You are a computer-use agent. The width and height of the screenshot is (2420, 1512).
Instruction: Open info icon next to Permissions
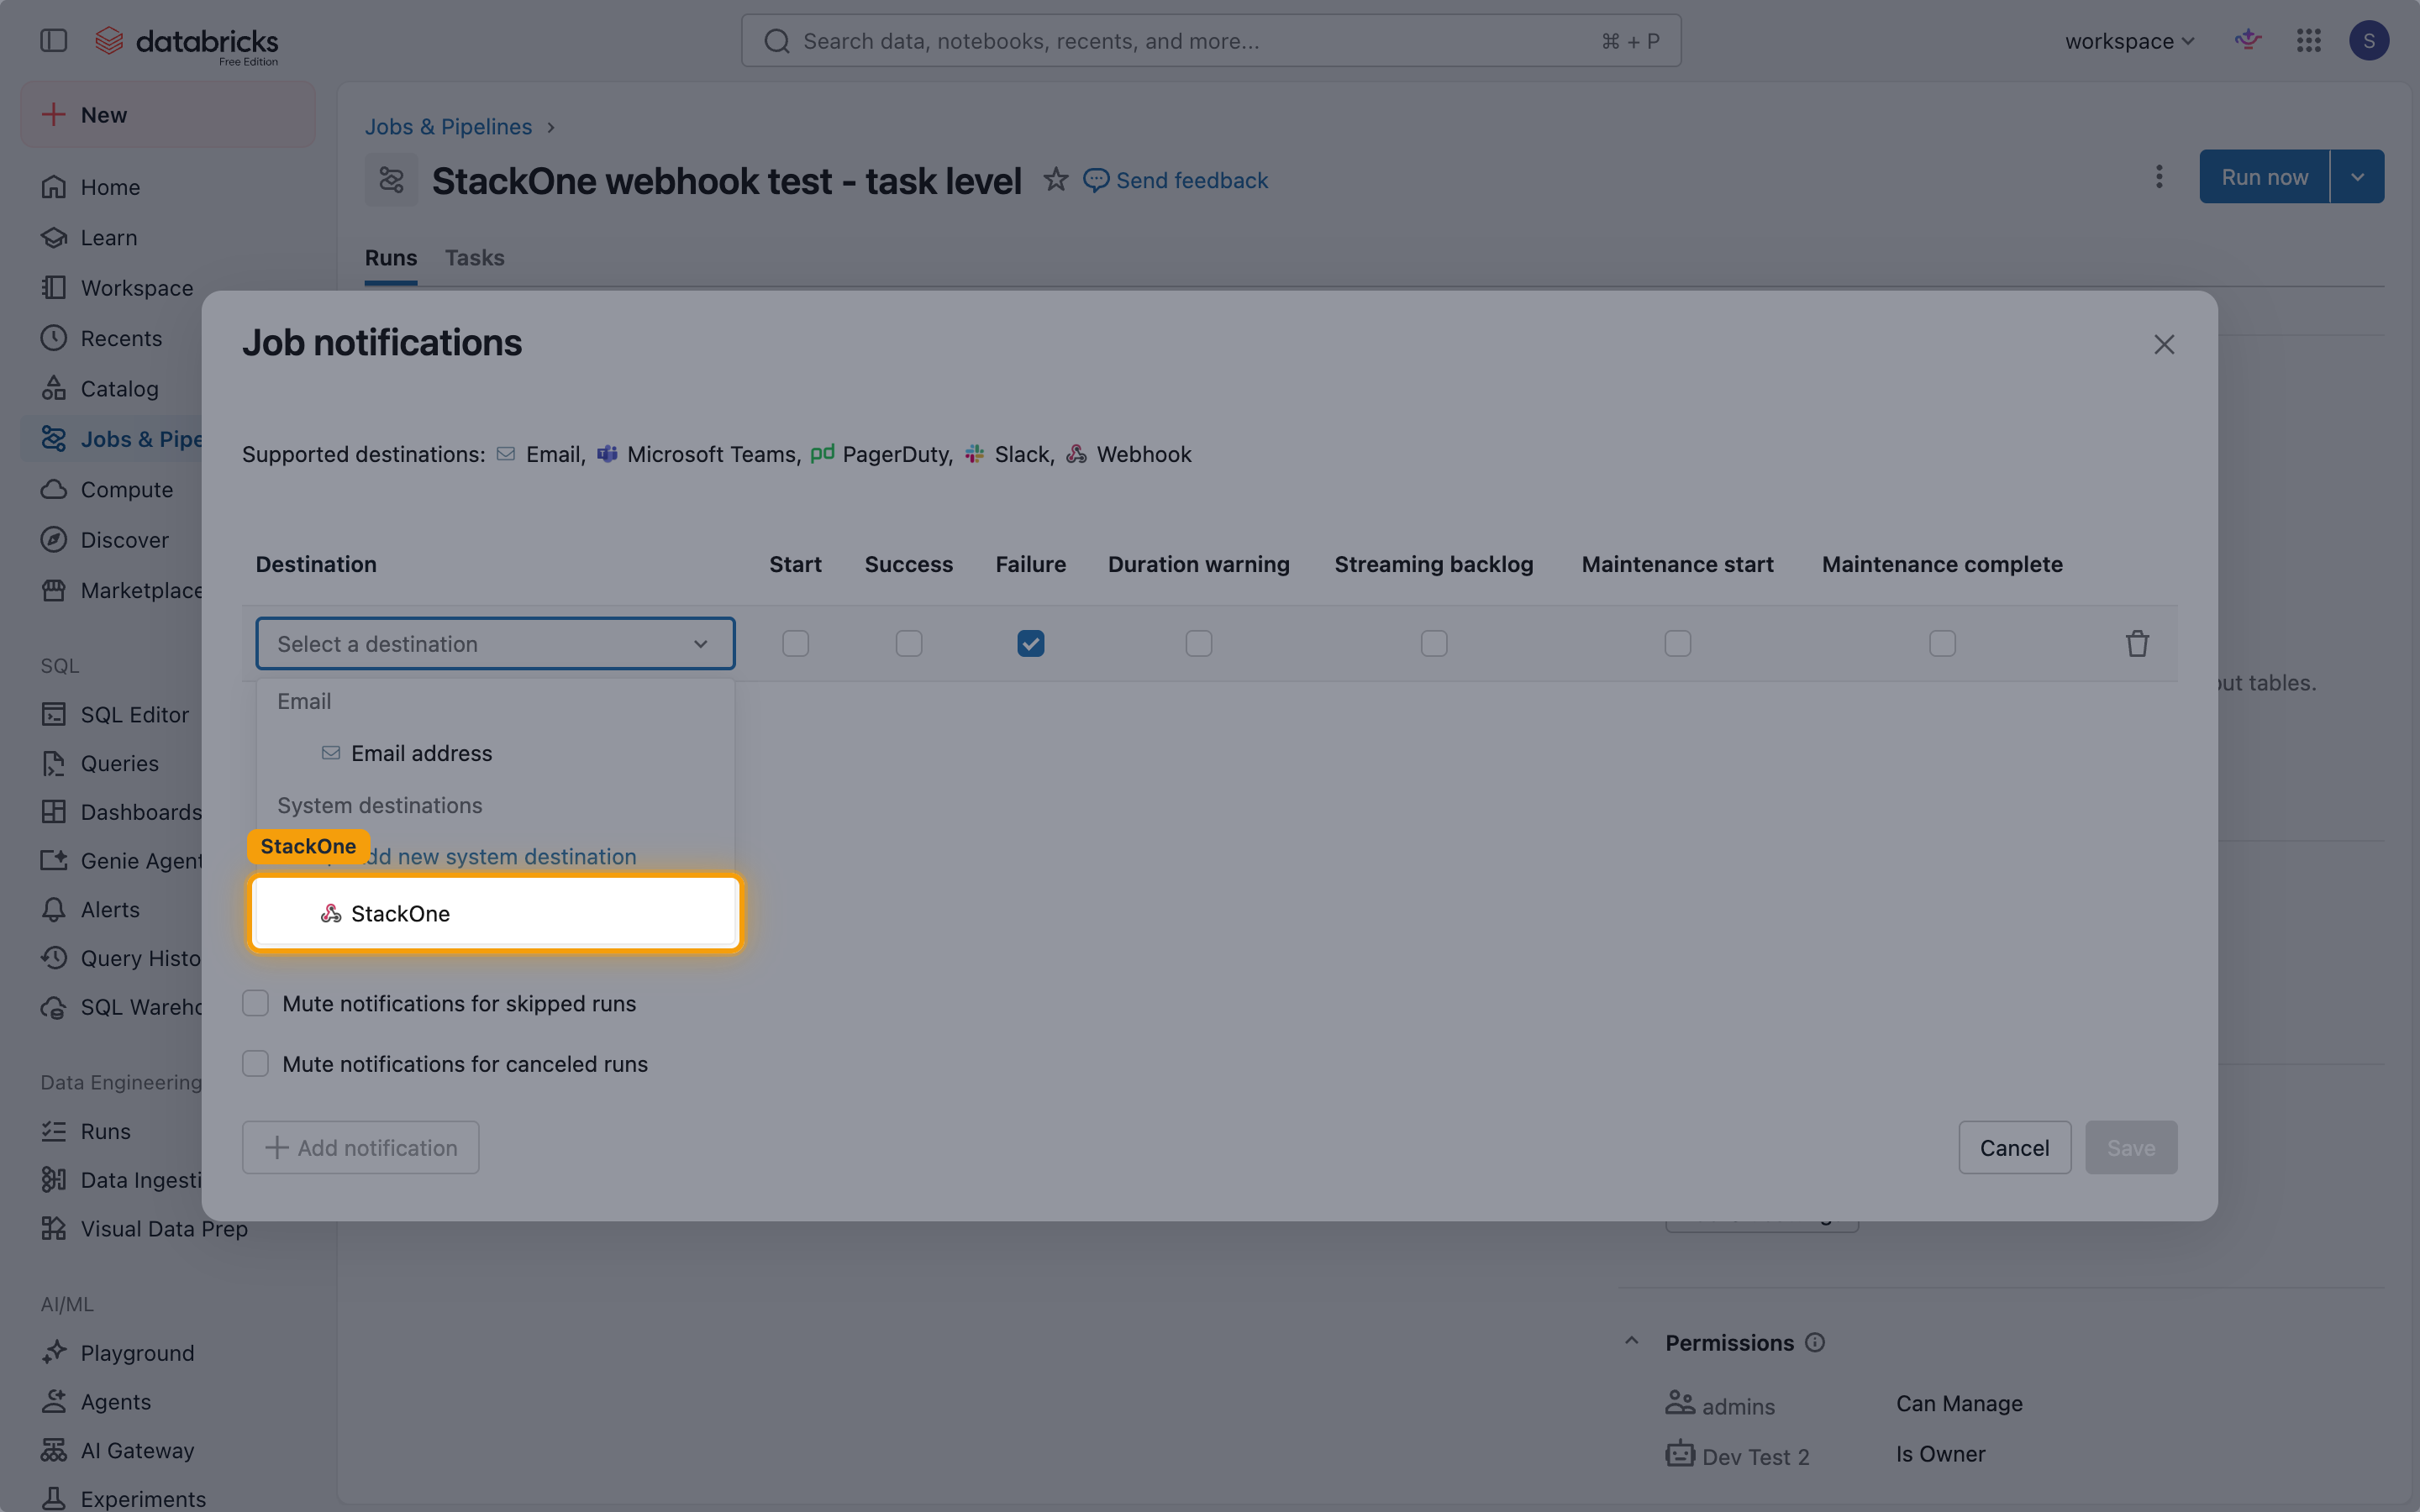[x=1815, y=1343]
